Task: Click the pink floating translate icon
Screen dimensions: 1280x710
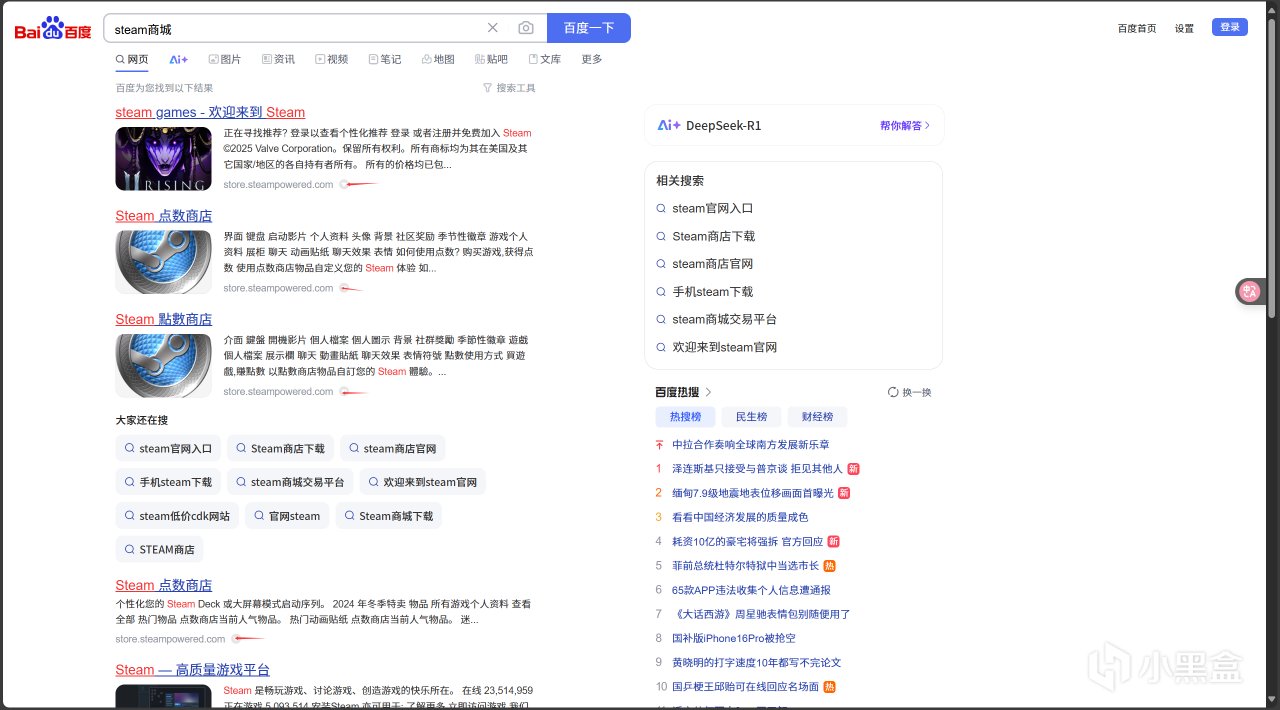Action: tap(1249, 291)
